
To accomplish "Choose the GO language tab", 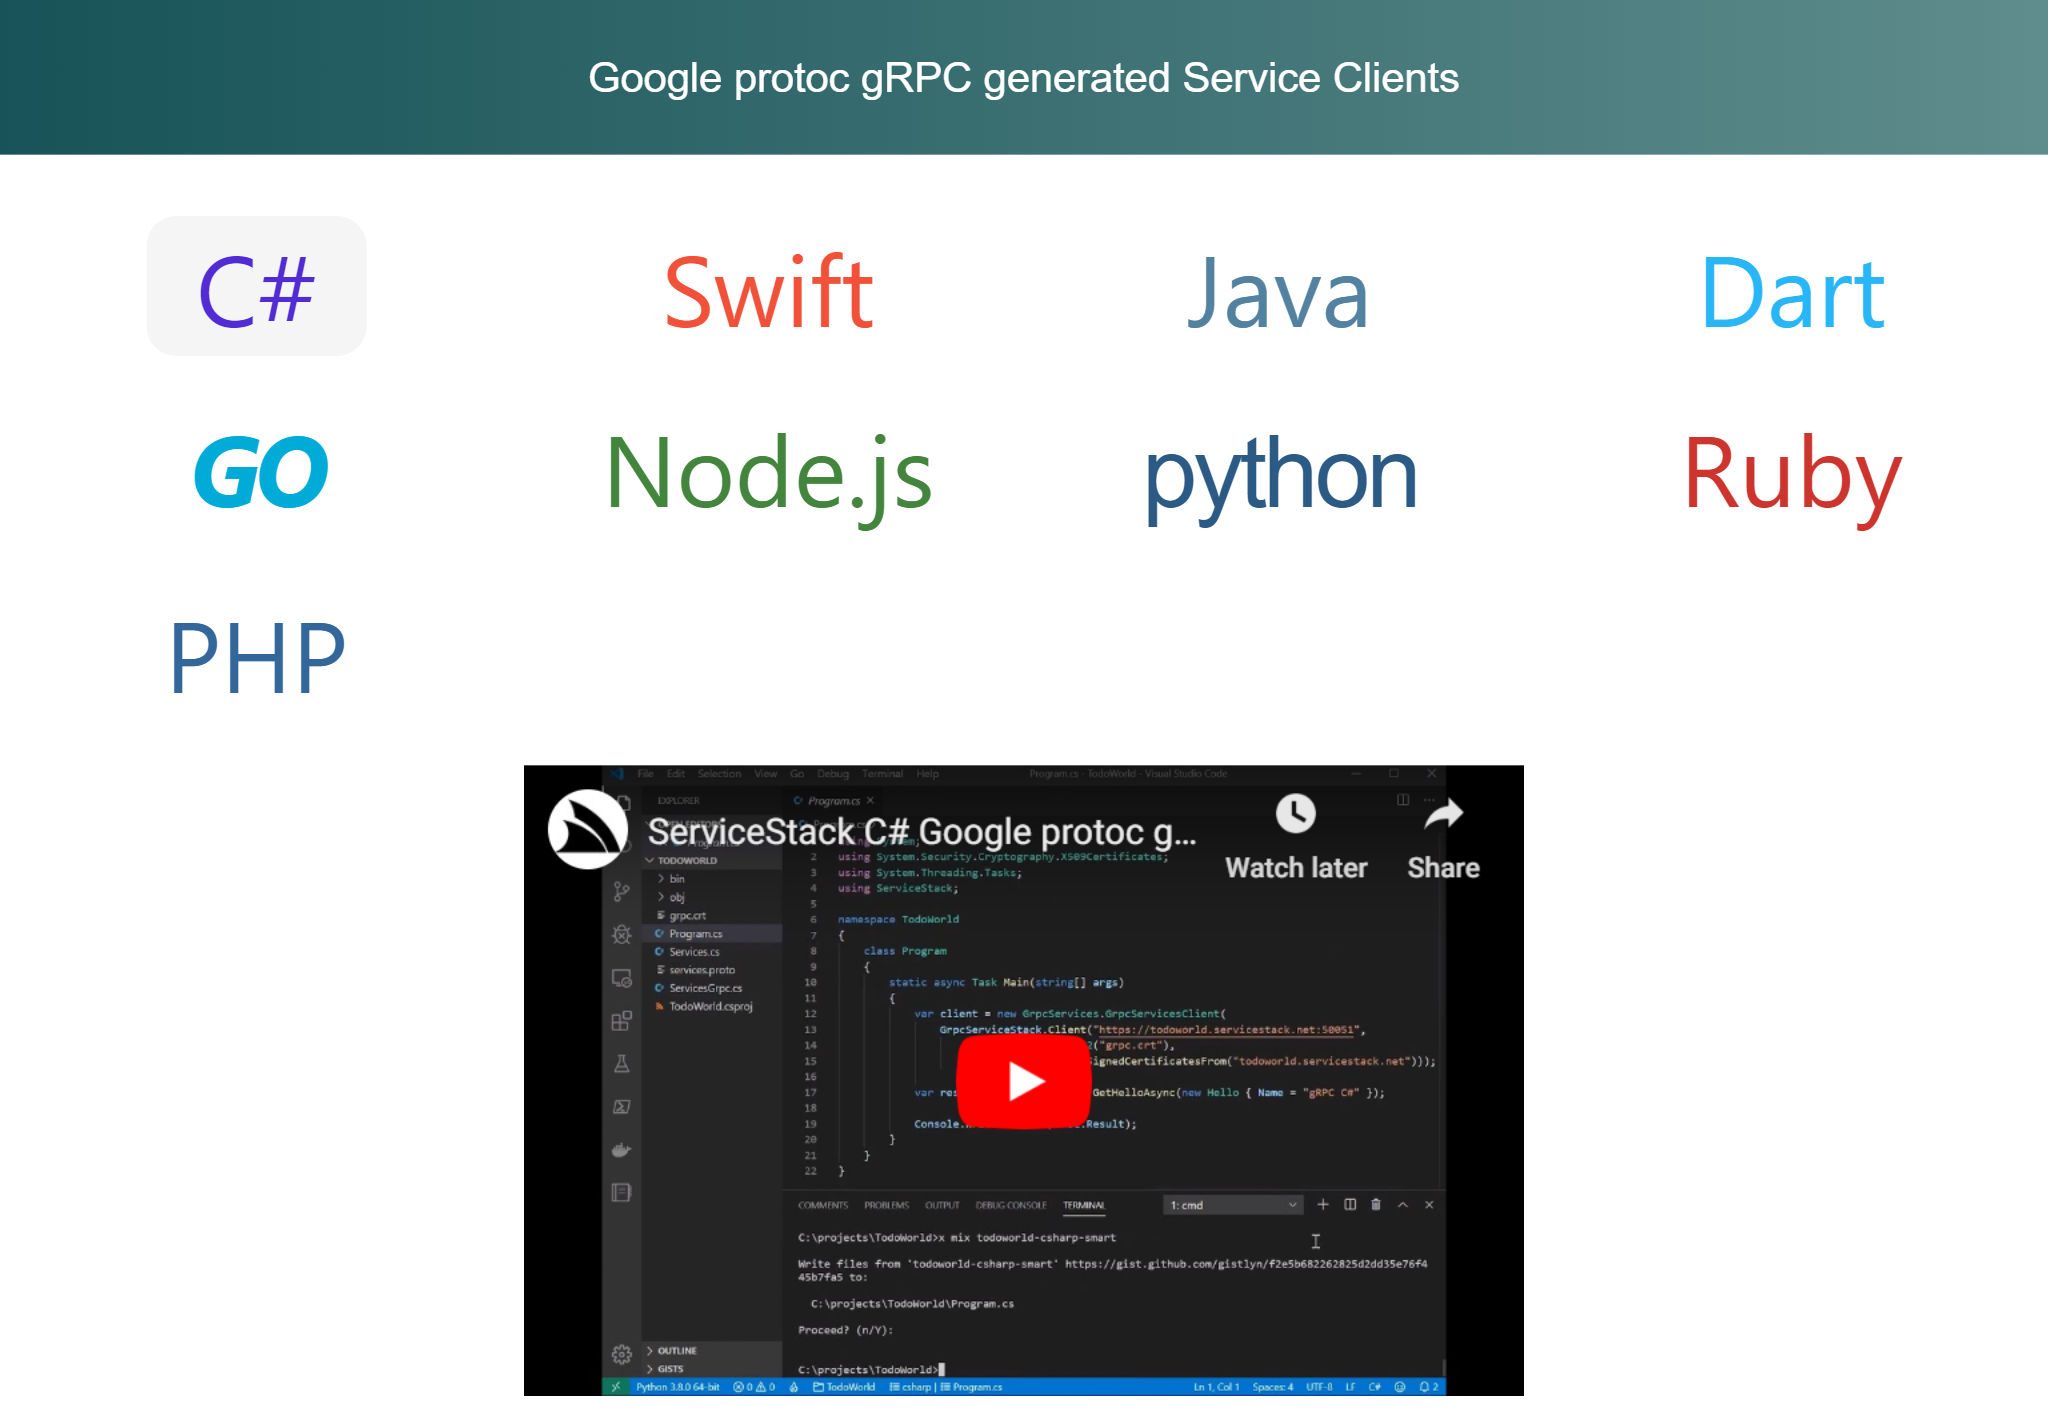I will 260,473.
